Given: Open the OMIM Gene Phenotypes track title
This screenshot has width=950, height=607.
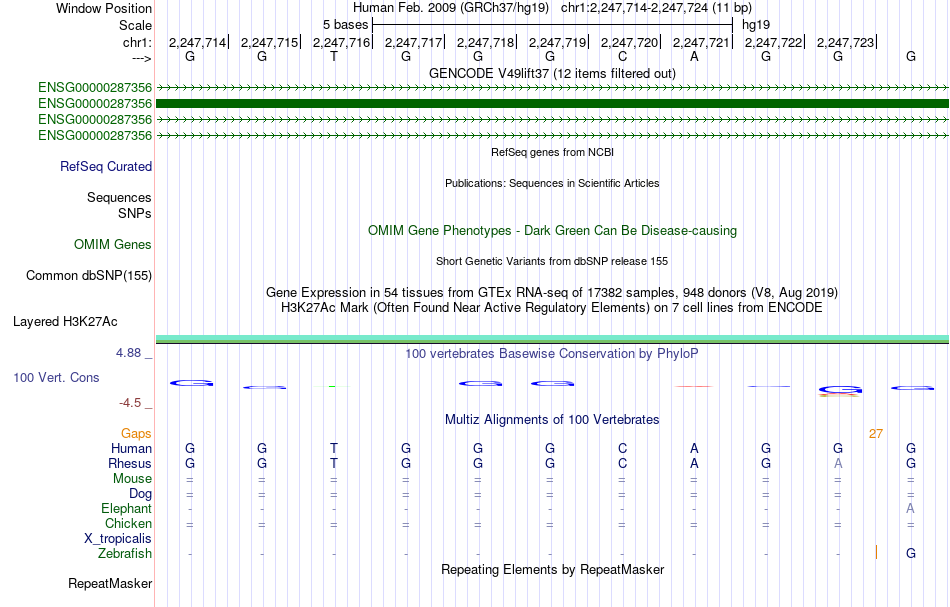Looking at the screenshot, I should 552,231.
